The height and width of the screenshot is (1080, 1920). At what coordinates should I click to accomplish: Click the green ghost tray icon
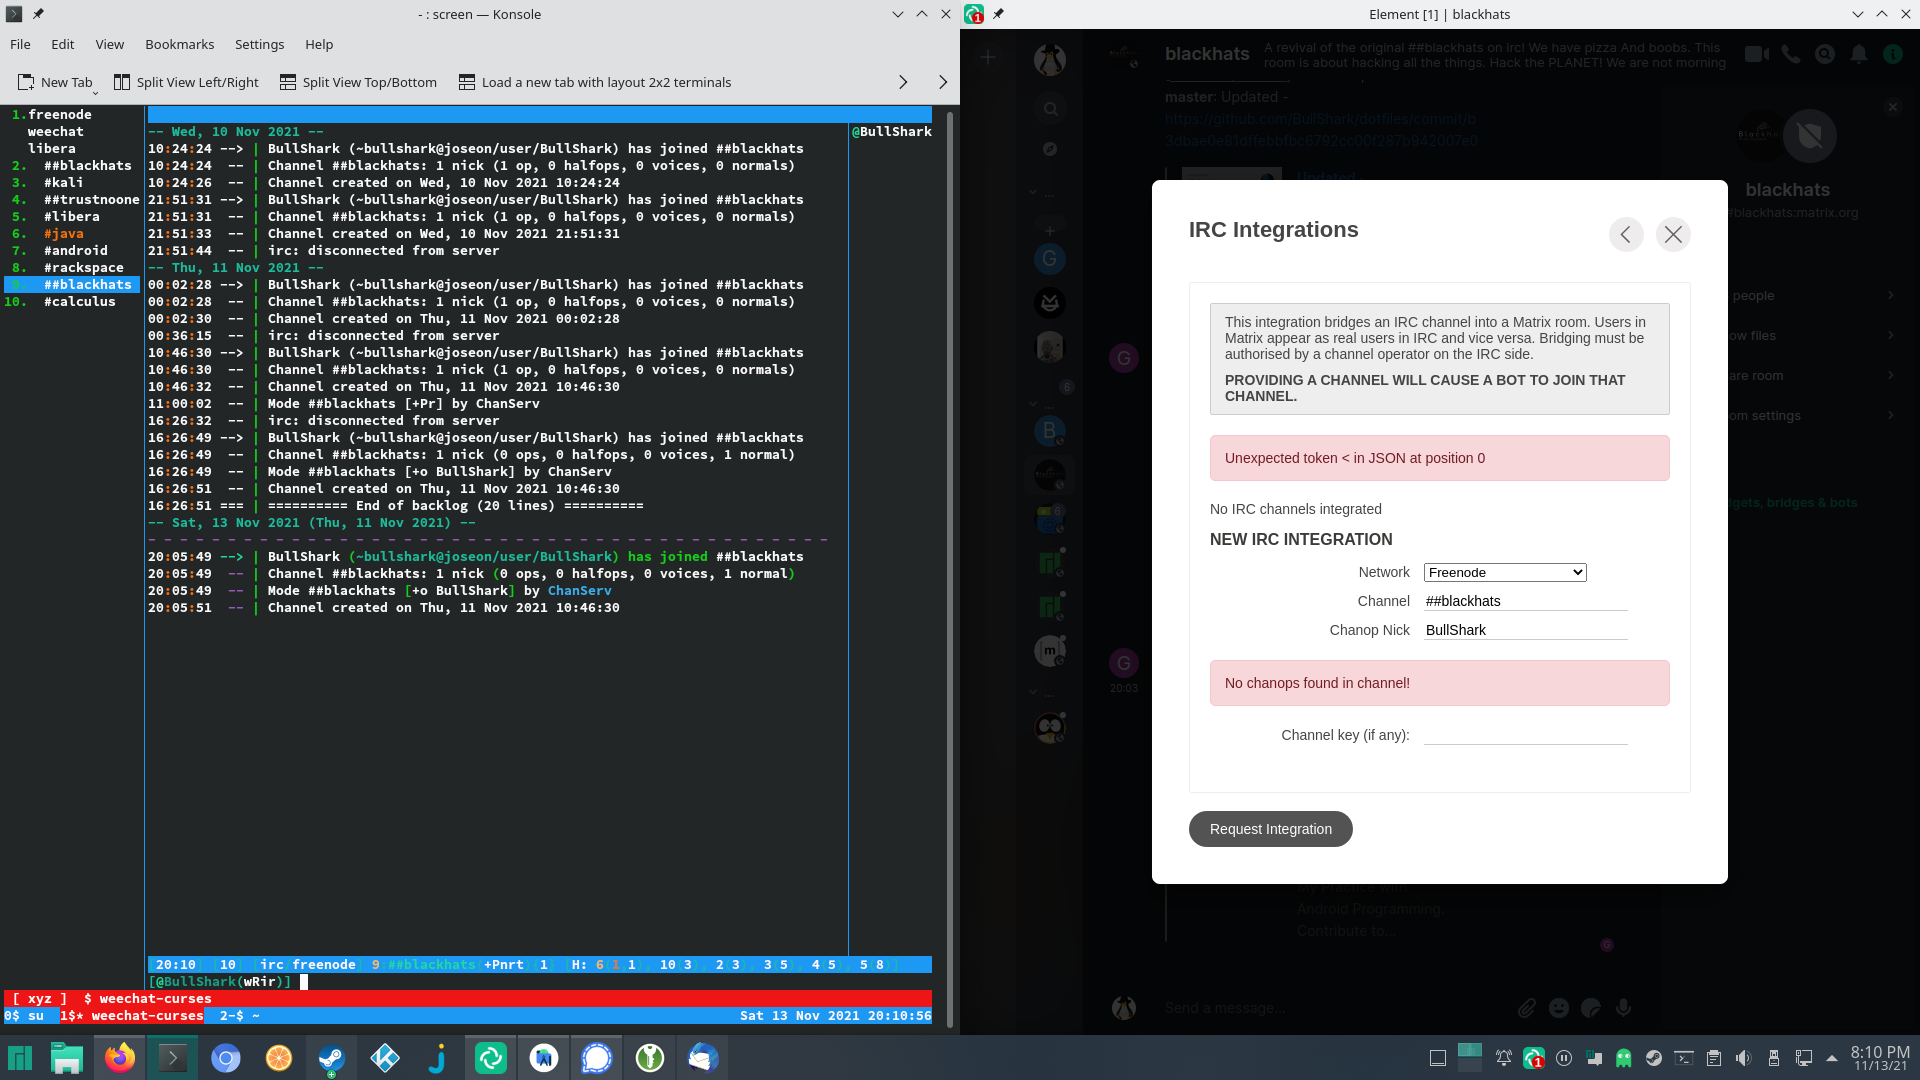tap(1624, 1058)
